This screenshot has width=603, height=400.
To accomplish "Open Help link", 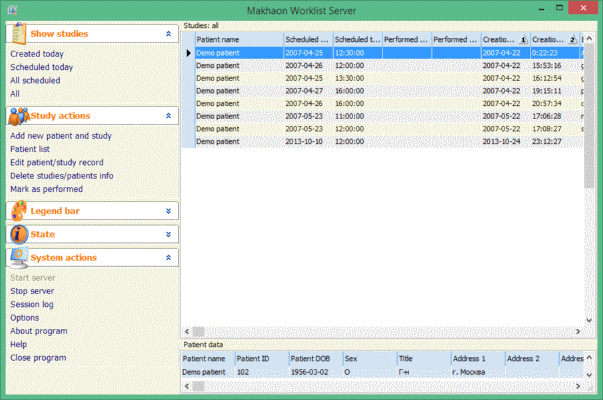I will [x=18, y=344].
